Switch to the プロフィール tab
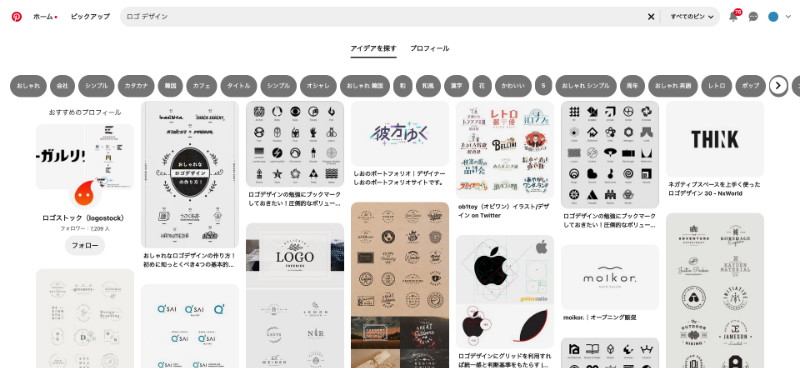The width and height of the screenshot is (800, 368). [430, 48]
